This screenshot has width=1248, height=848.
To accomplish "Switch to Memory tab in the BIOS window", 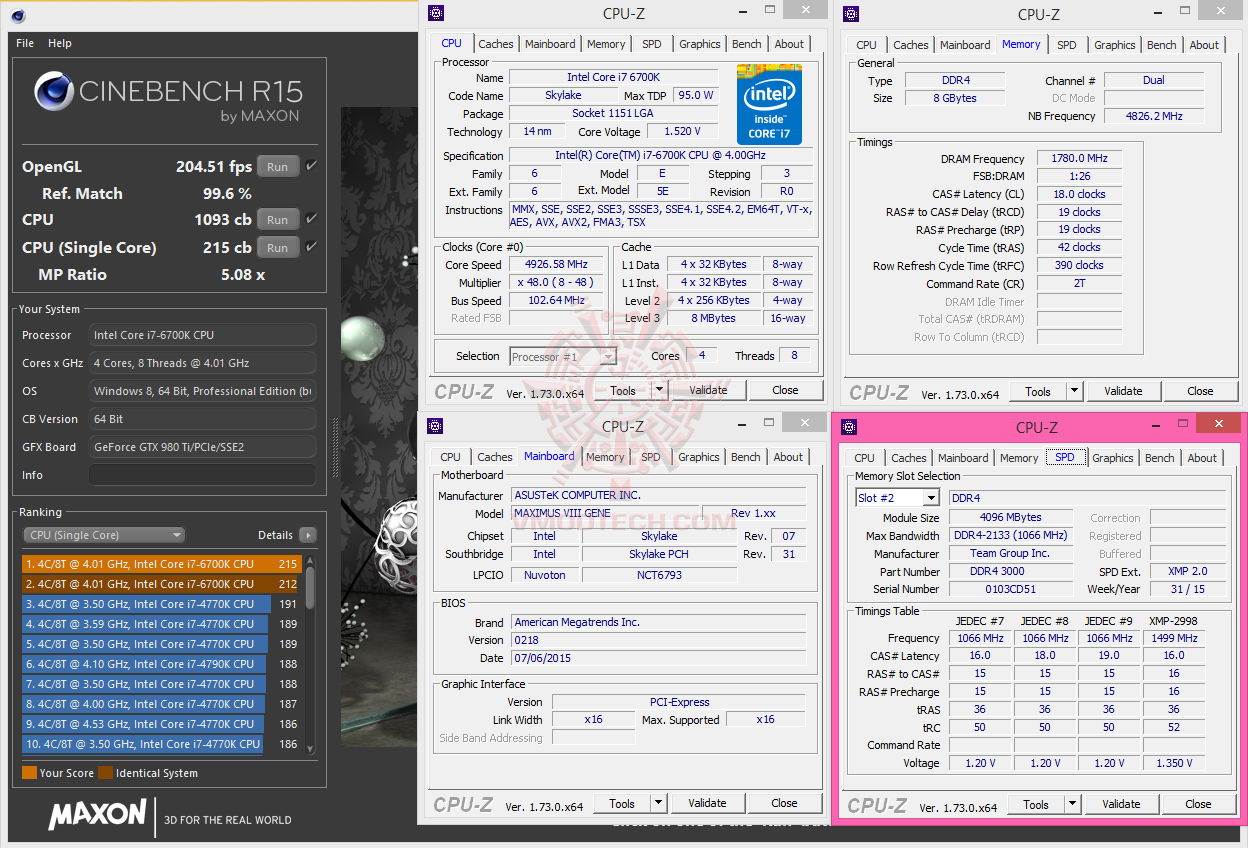I will pos(605,457).
